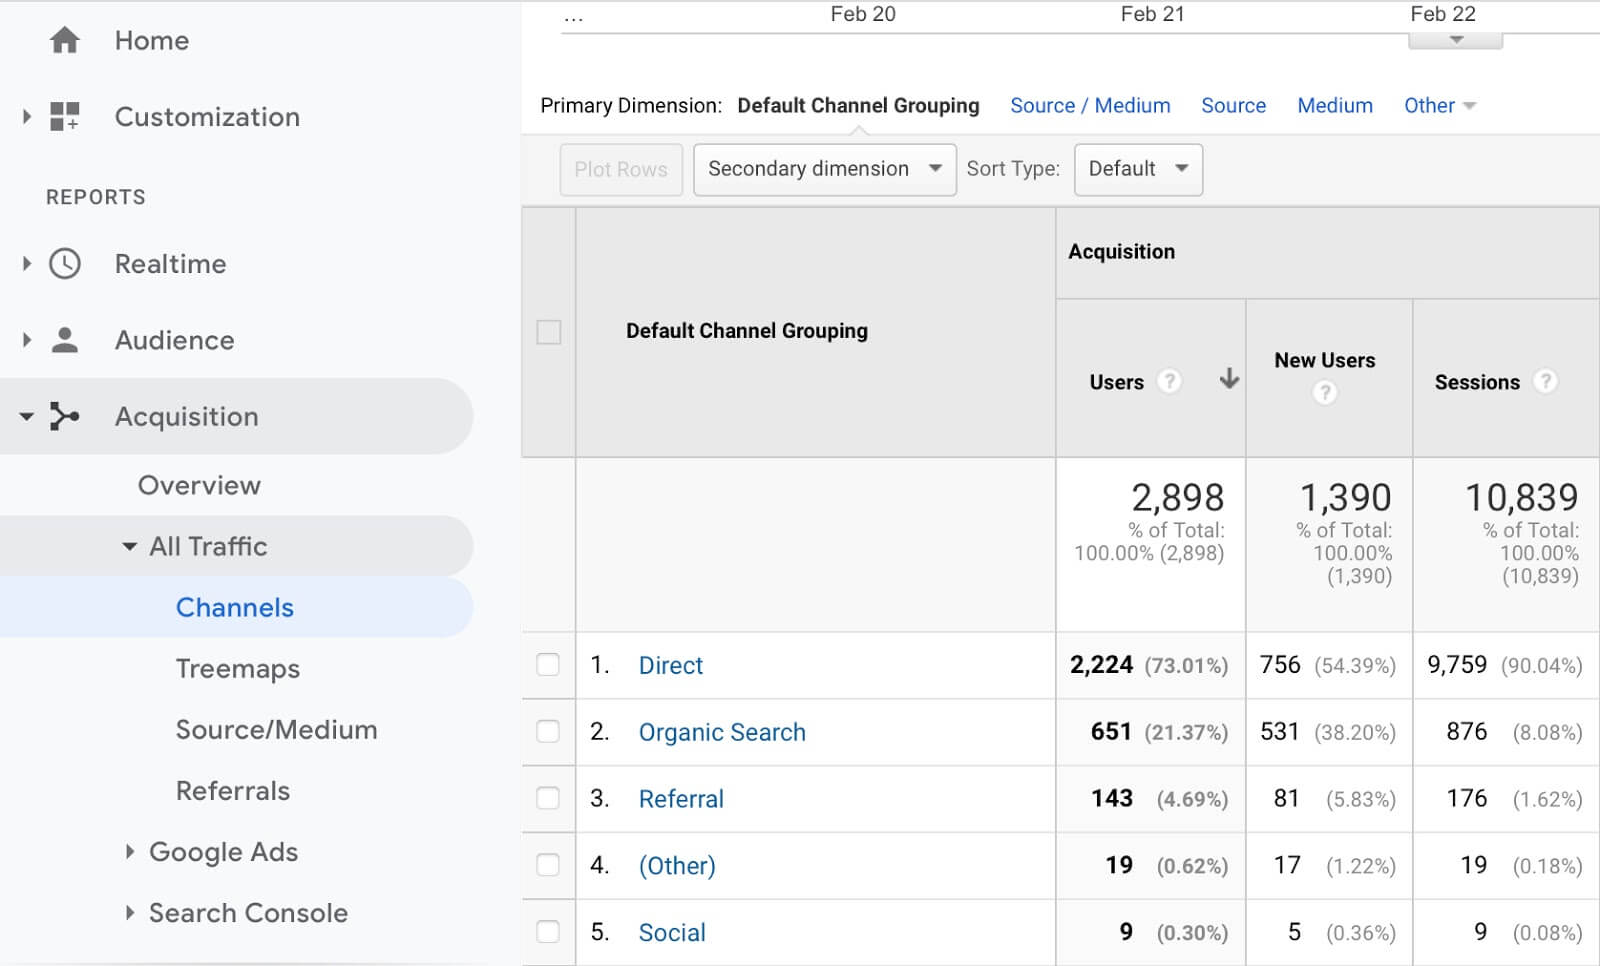Expand the Google Ads submenu
Image resolution: width=1600 pixels, height=966 pixels.
(x=130, y=852)
